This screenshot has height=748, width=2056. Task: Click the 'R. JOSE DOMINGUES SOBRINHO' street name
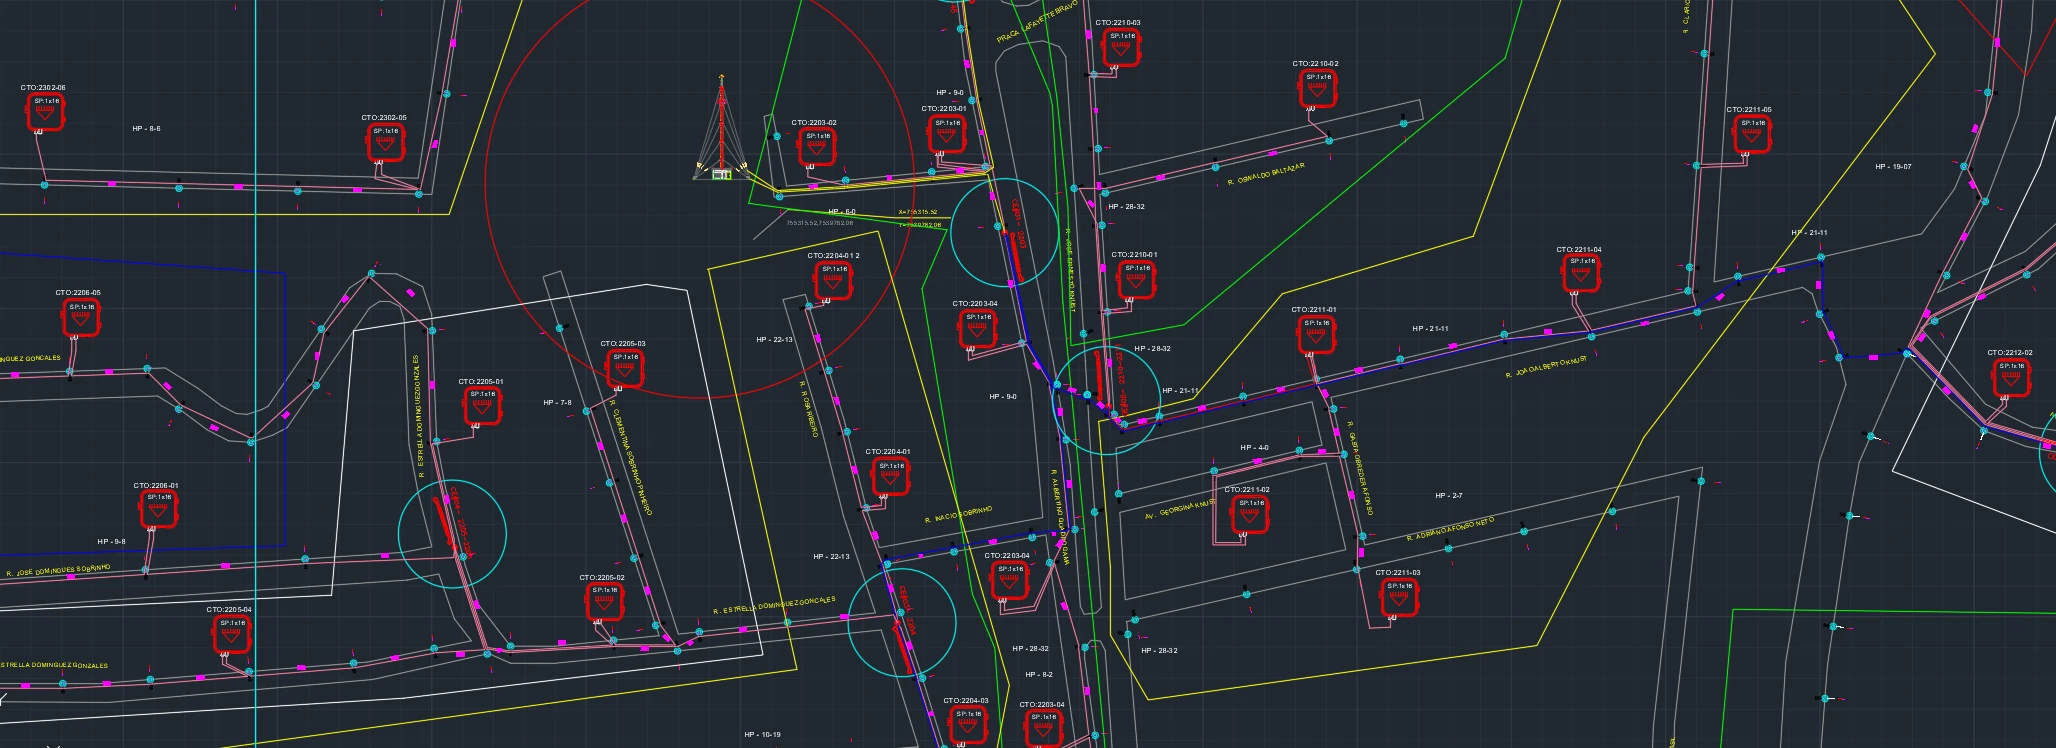(58, 571)
